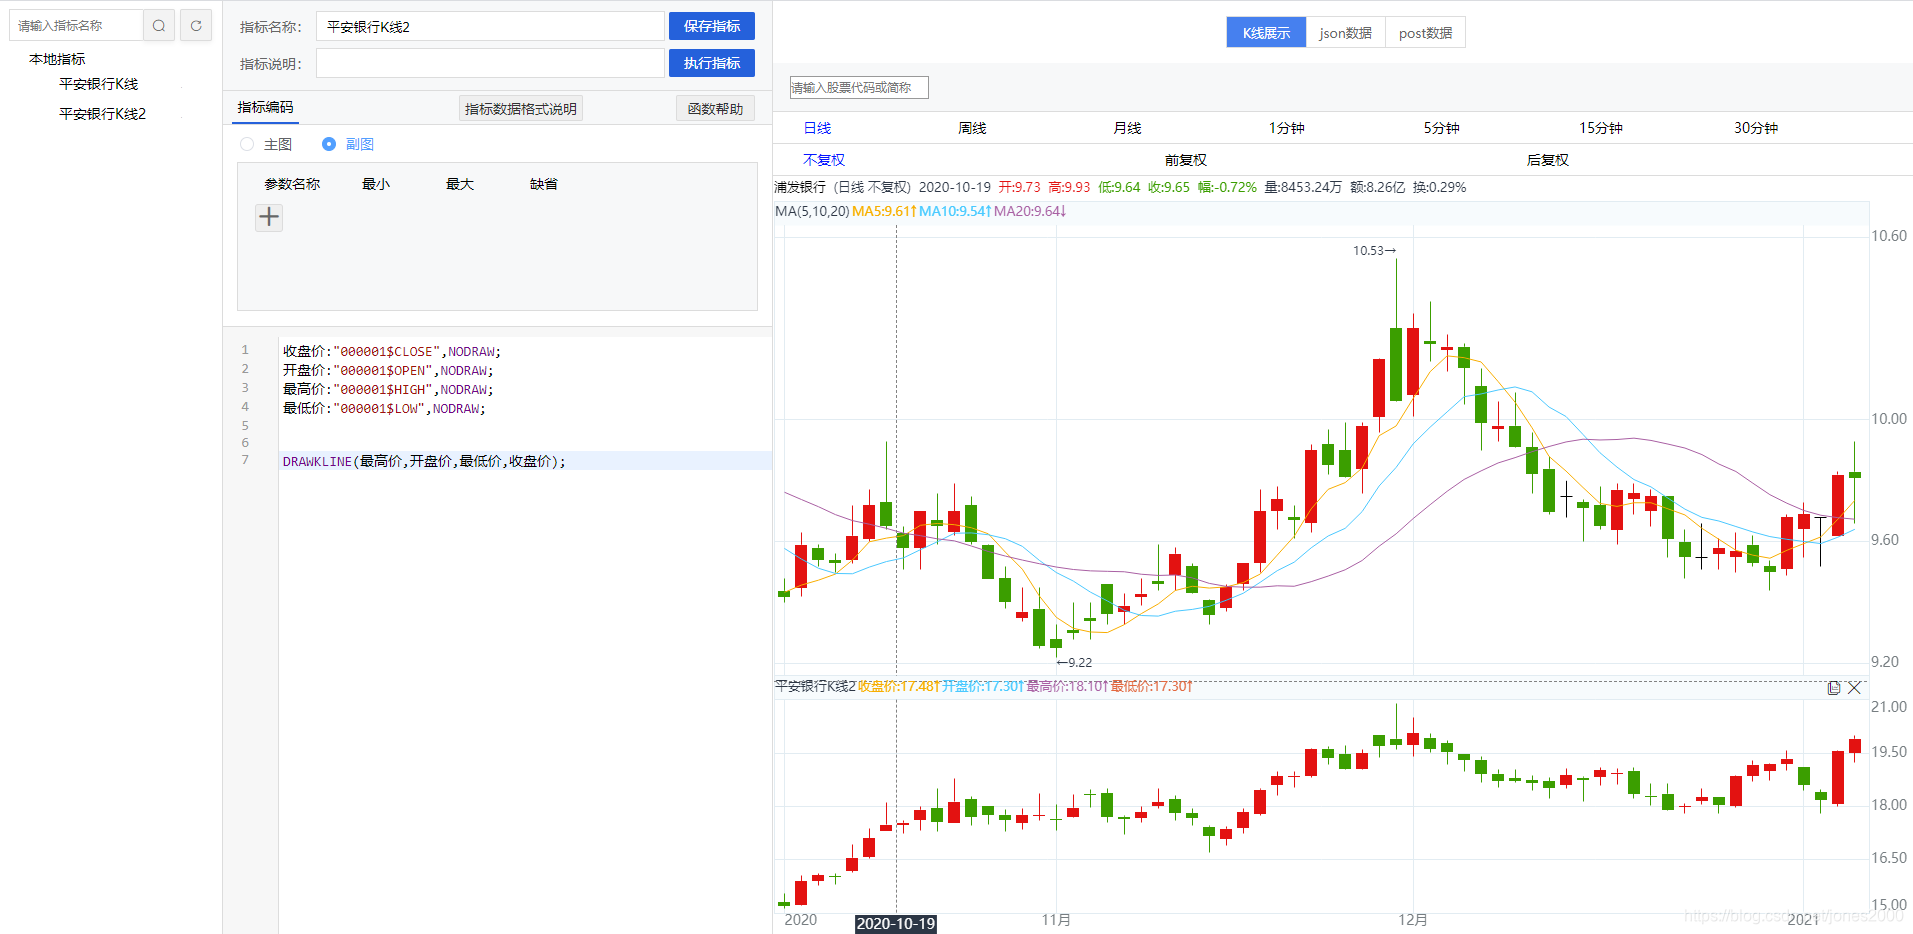Click 开盘价:17.30 sub-chart legend
Screen dimensions: 1913x934
pyautogui.click(x=983, y=686)
